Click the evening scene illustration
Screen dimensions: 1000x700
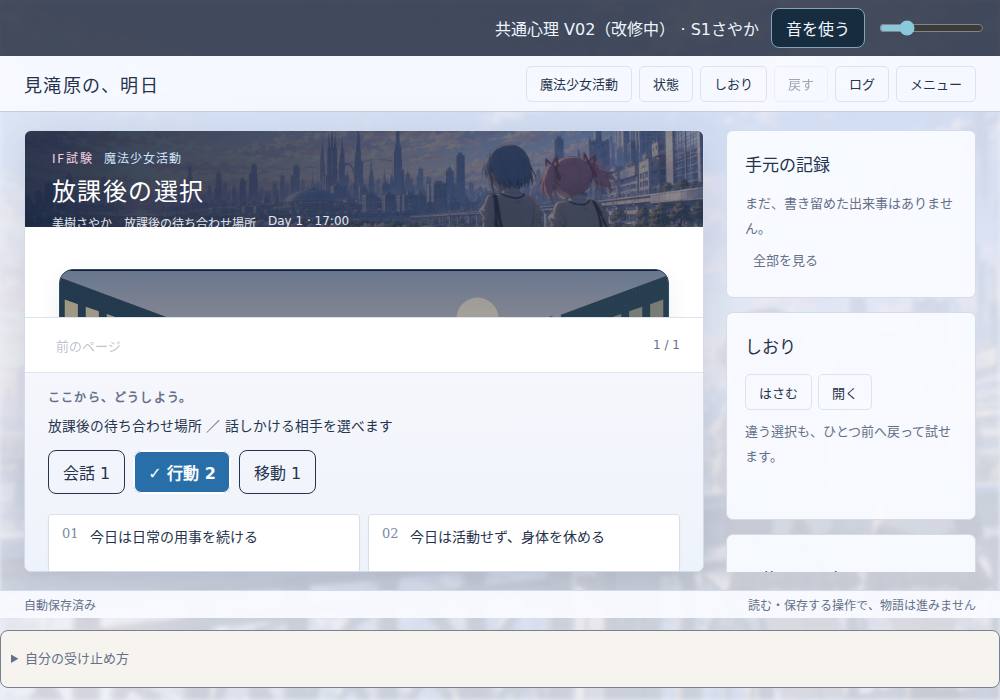(364, 293)
